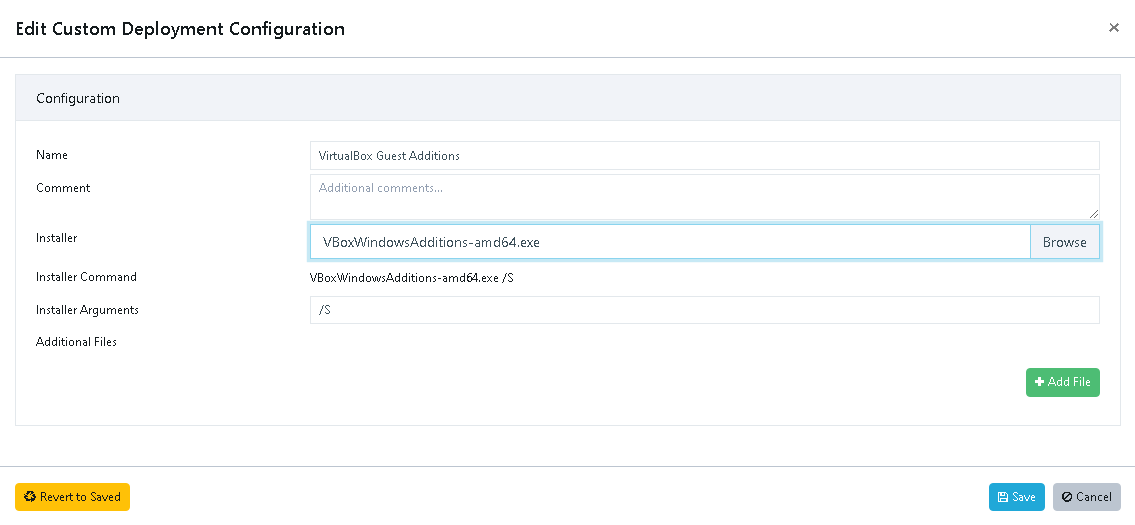Click the 'Comment' label
This screenshot has height=525, width=1135.
[63, 188]
